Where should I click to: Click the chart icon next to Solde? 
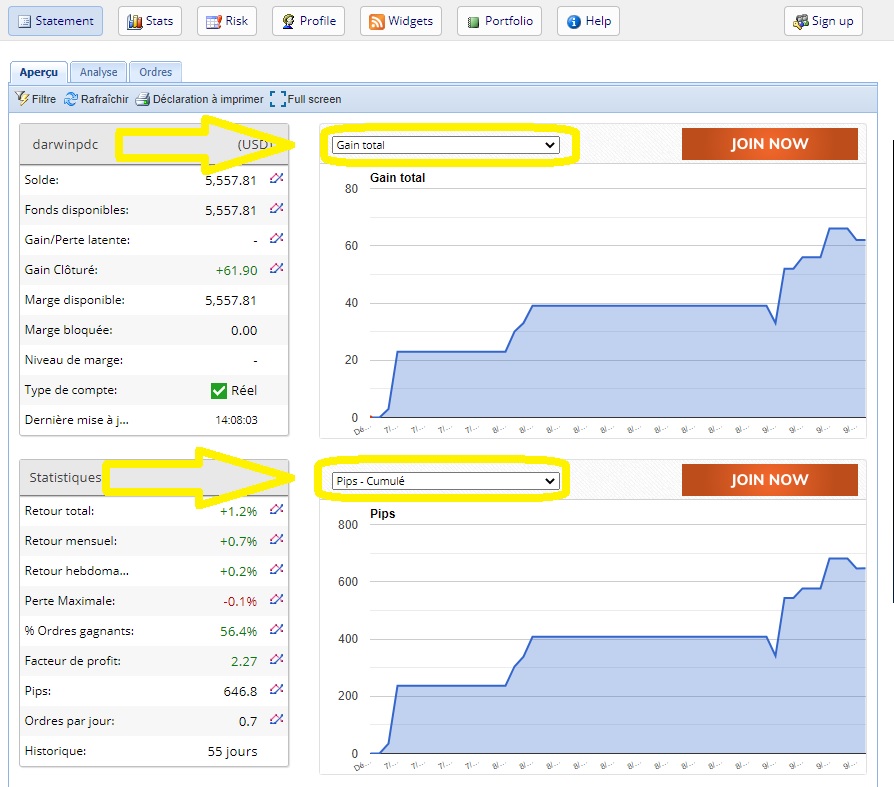coord(277,180)
